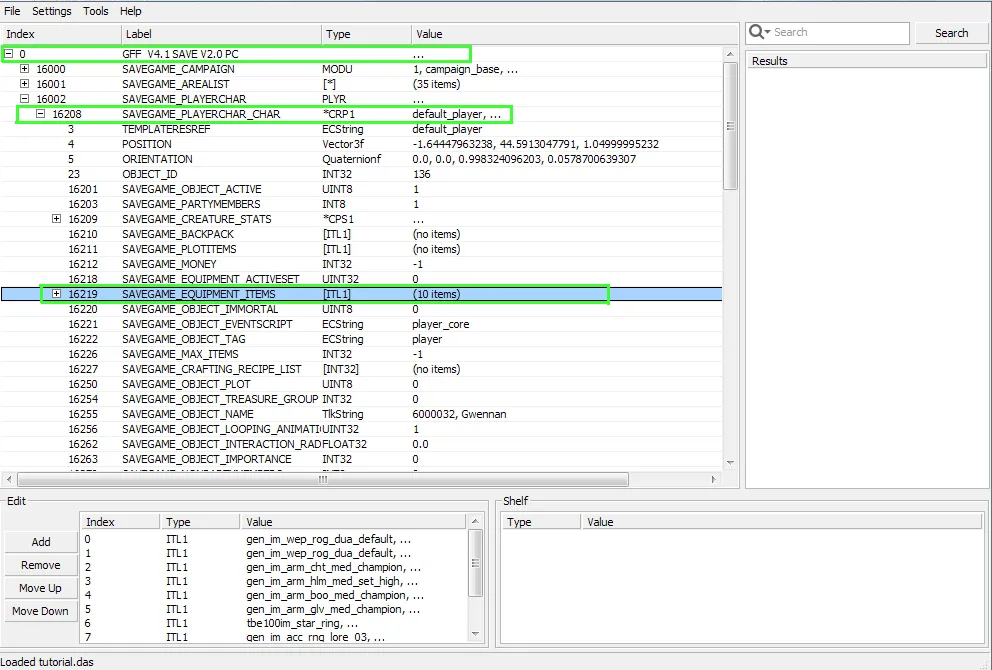Click the Move Down button
This screenshot has width=992, height=670.
pos(41,611)
